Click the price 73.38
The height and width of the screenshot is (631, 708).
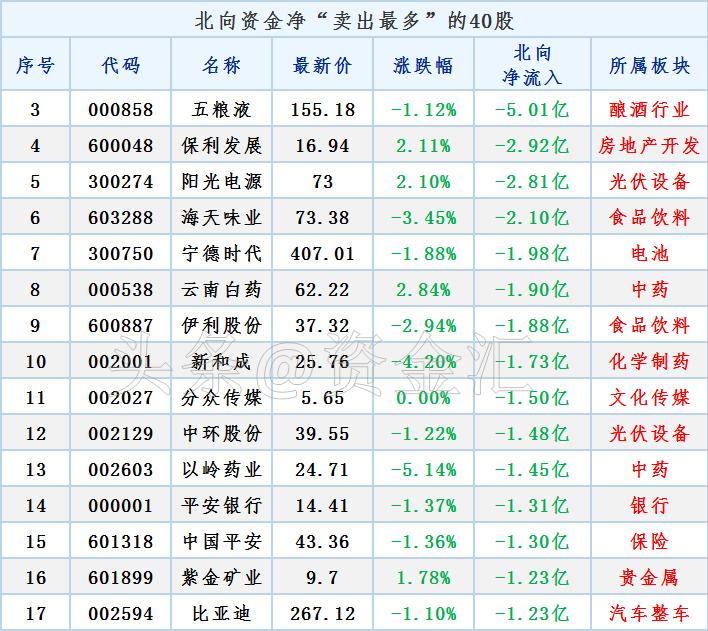point(322,218)
